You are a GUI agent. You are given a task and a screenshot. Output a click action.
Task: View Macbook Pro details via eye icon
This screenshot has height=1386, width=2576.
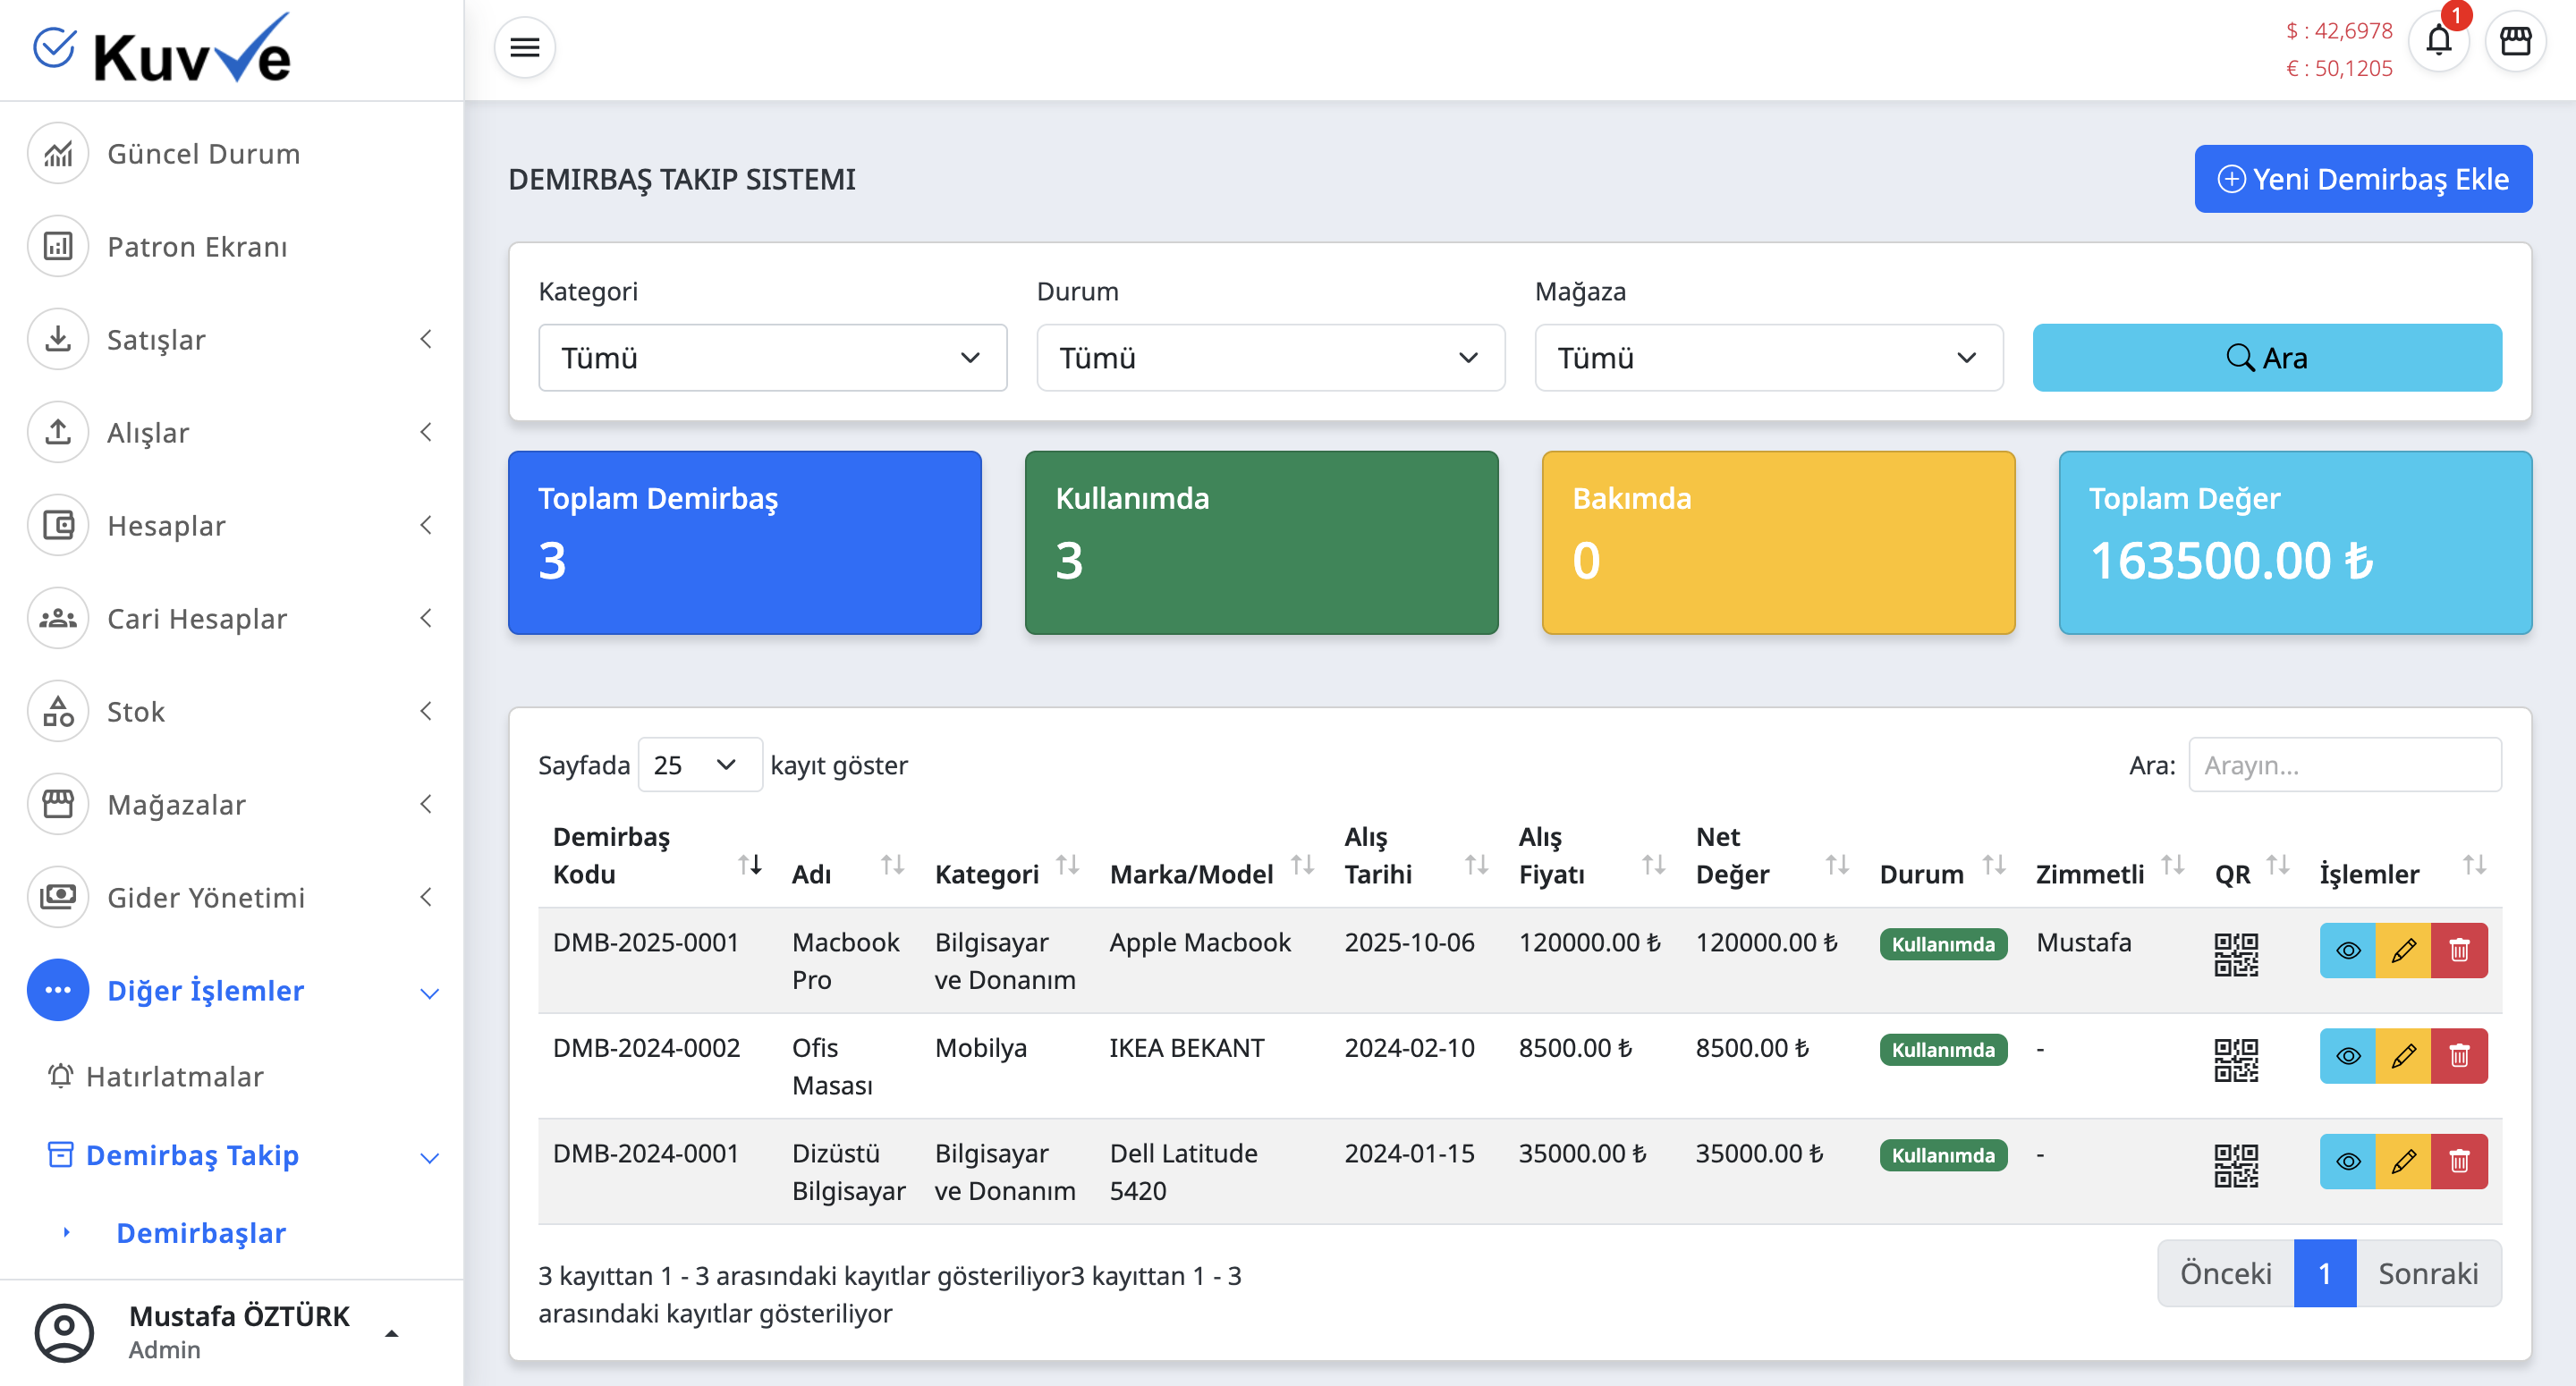point(2347,950)
